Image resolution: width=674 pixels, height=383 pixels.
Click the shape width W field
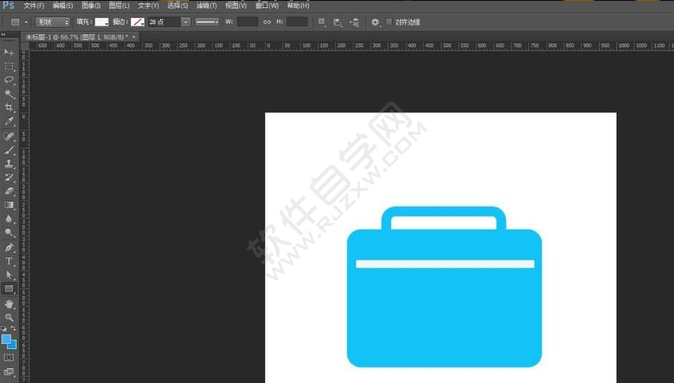coord(247,22)
